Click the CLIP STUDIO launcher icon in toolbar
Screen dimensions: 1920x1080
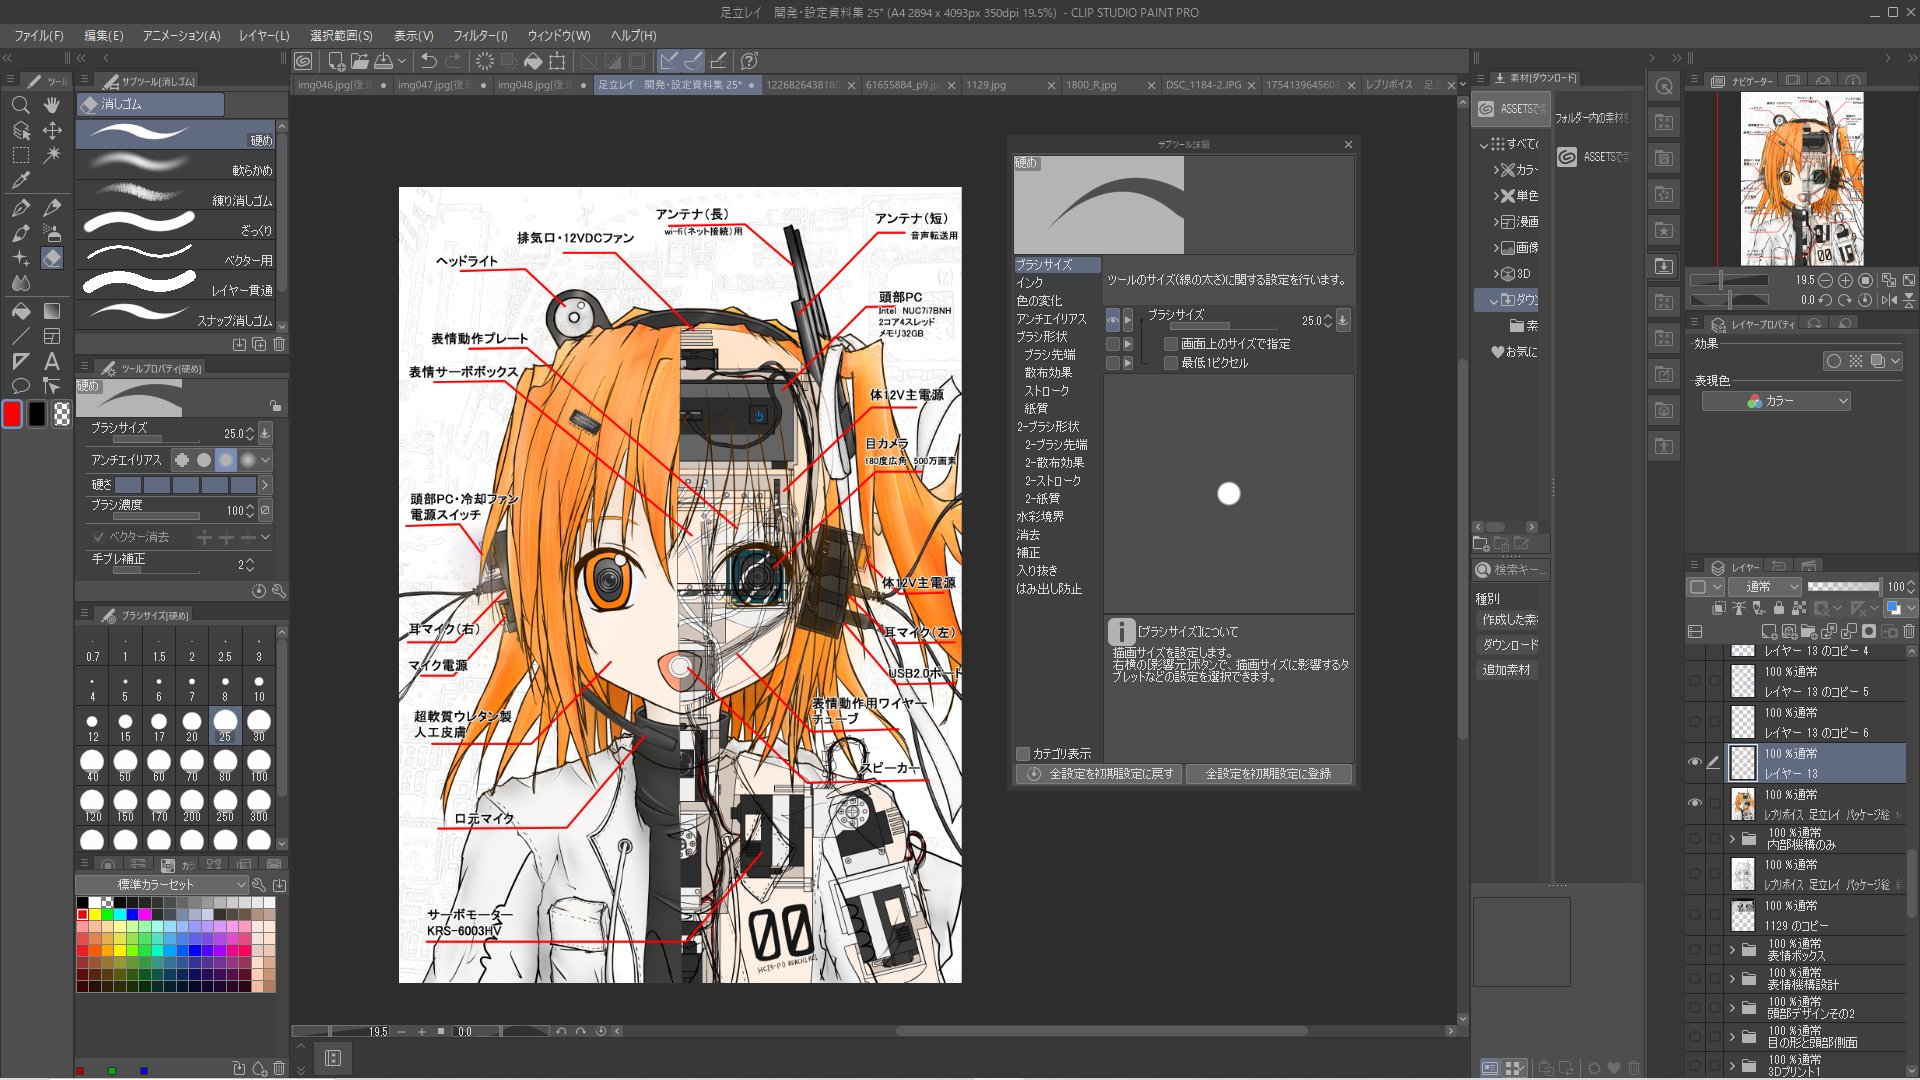point(303,61)
